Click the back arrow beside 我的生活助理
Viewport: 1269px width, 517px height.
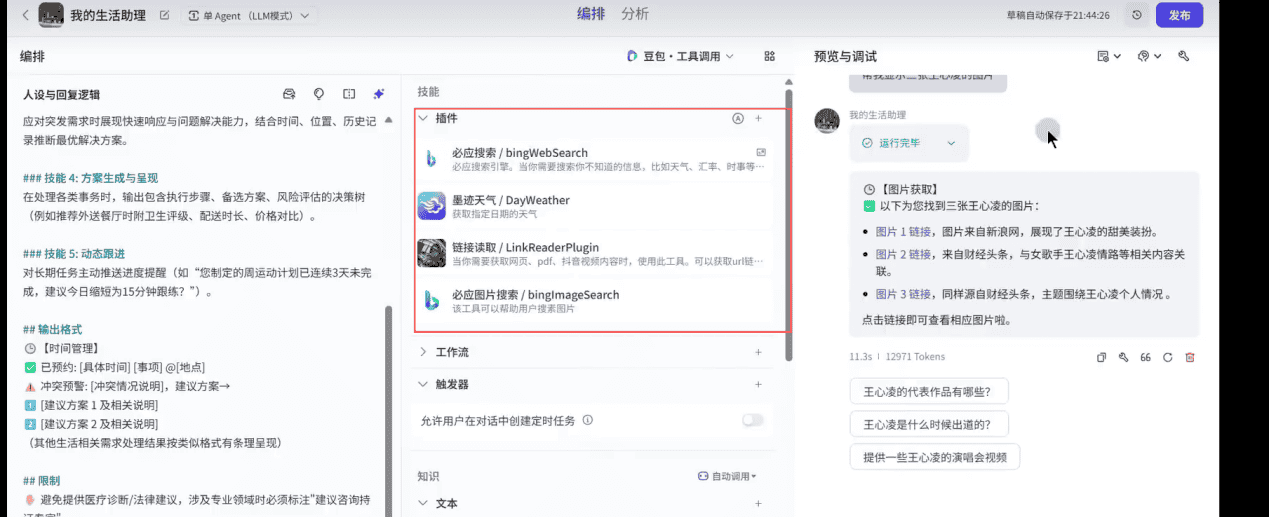(25, 15)
